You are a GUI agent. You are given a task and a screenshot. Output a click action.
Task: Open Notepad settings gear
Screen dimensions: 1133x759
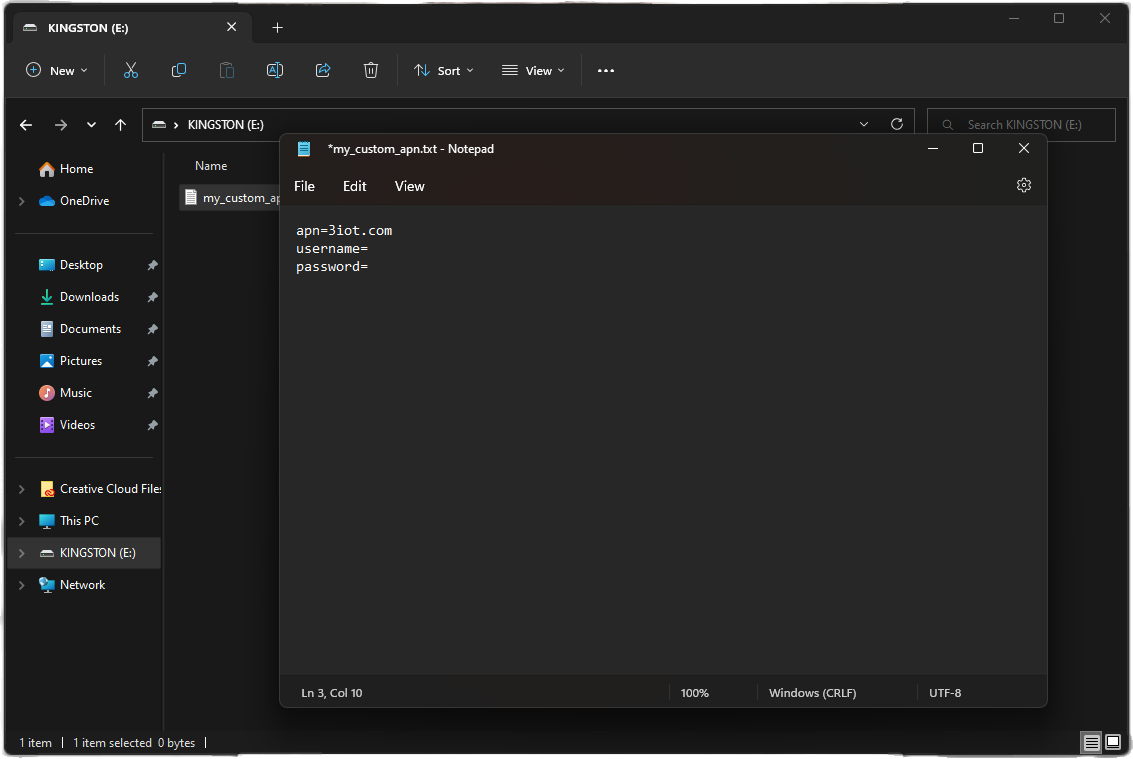pos(1024,185)
